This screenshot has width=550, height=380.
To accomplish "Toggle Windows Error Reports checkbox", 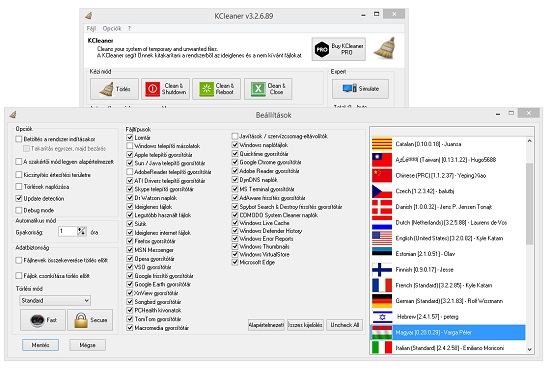I will [235, 239].
